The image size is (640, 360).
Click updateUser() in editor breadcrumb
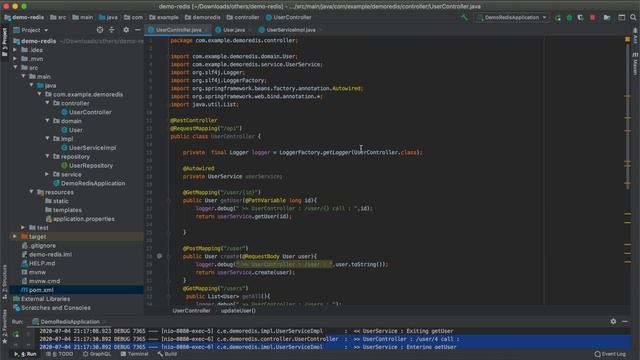(238, 311)
